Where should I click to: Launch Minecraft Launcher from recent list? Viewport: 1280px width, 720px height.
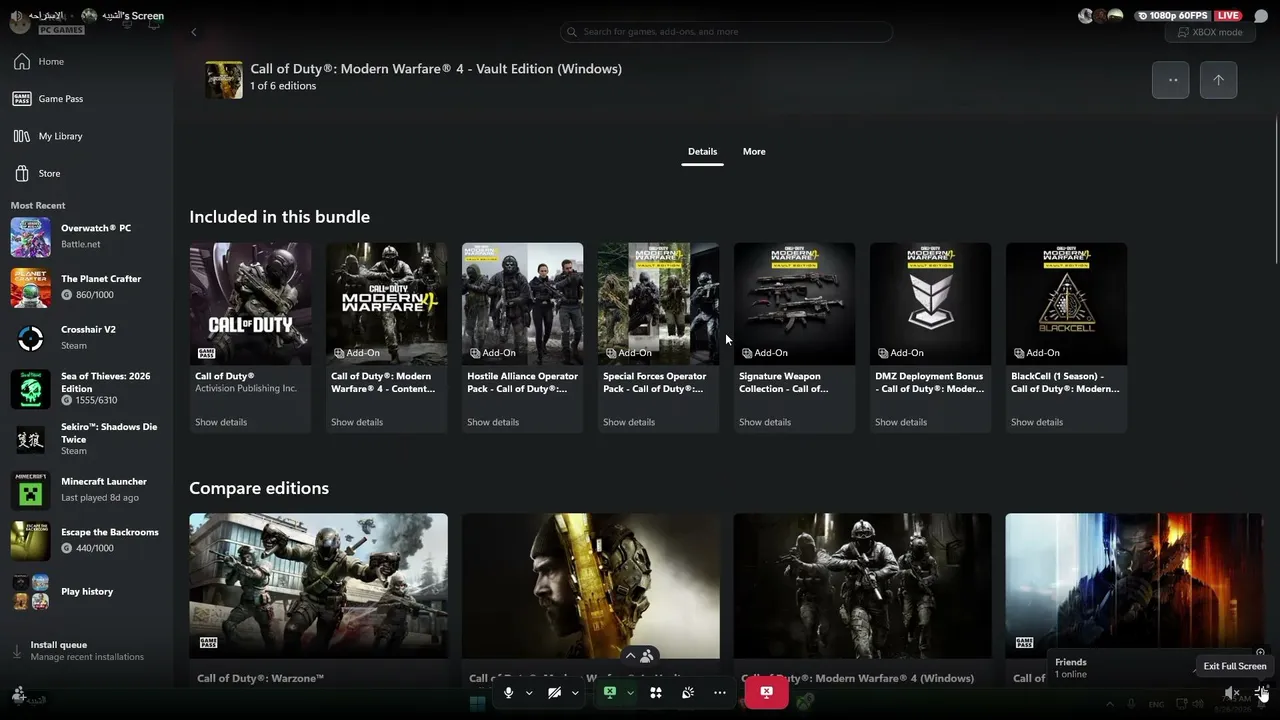pyautogui.click(x=86, y=490)
